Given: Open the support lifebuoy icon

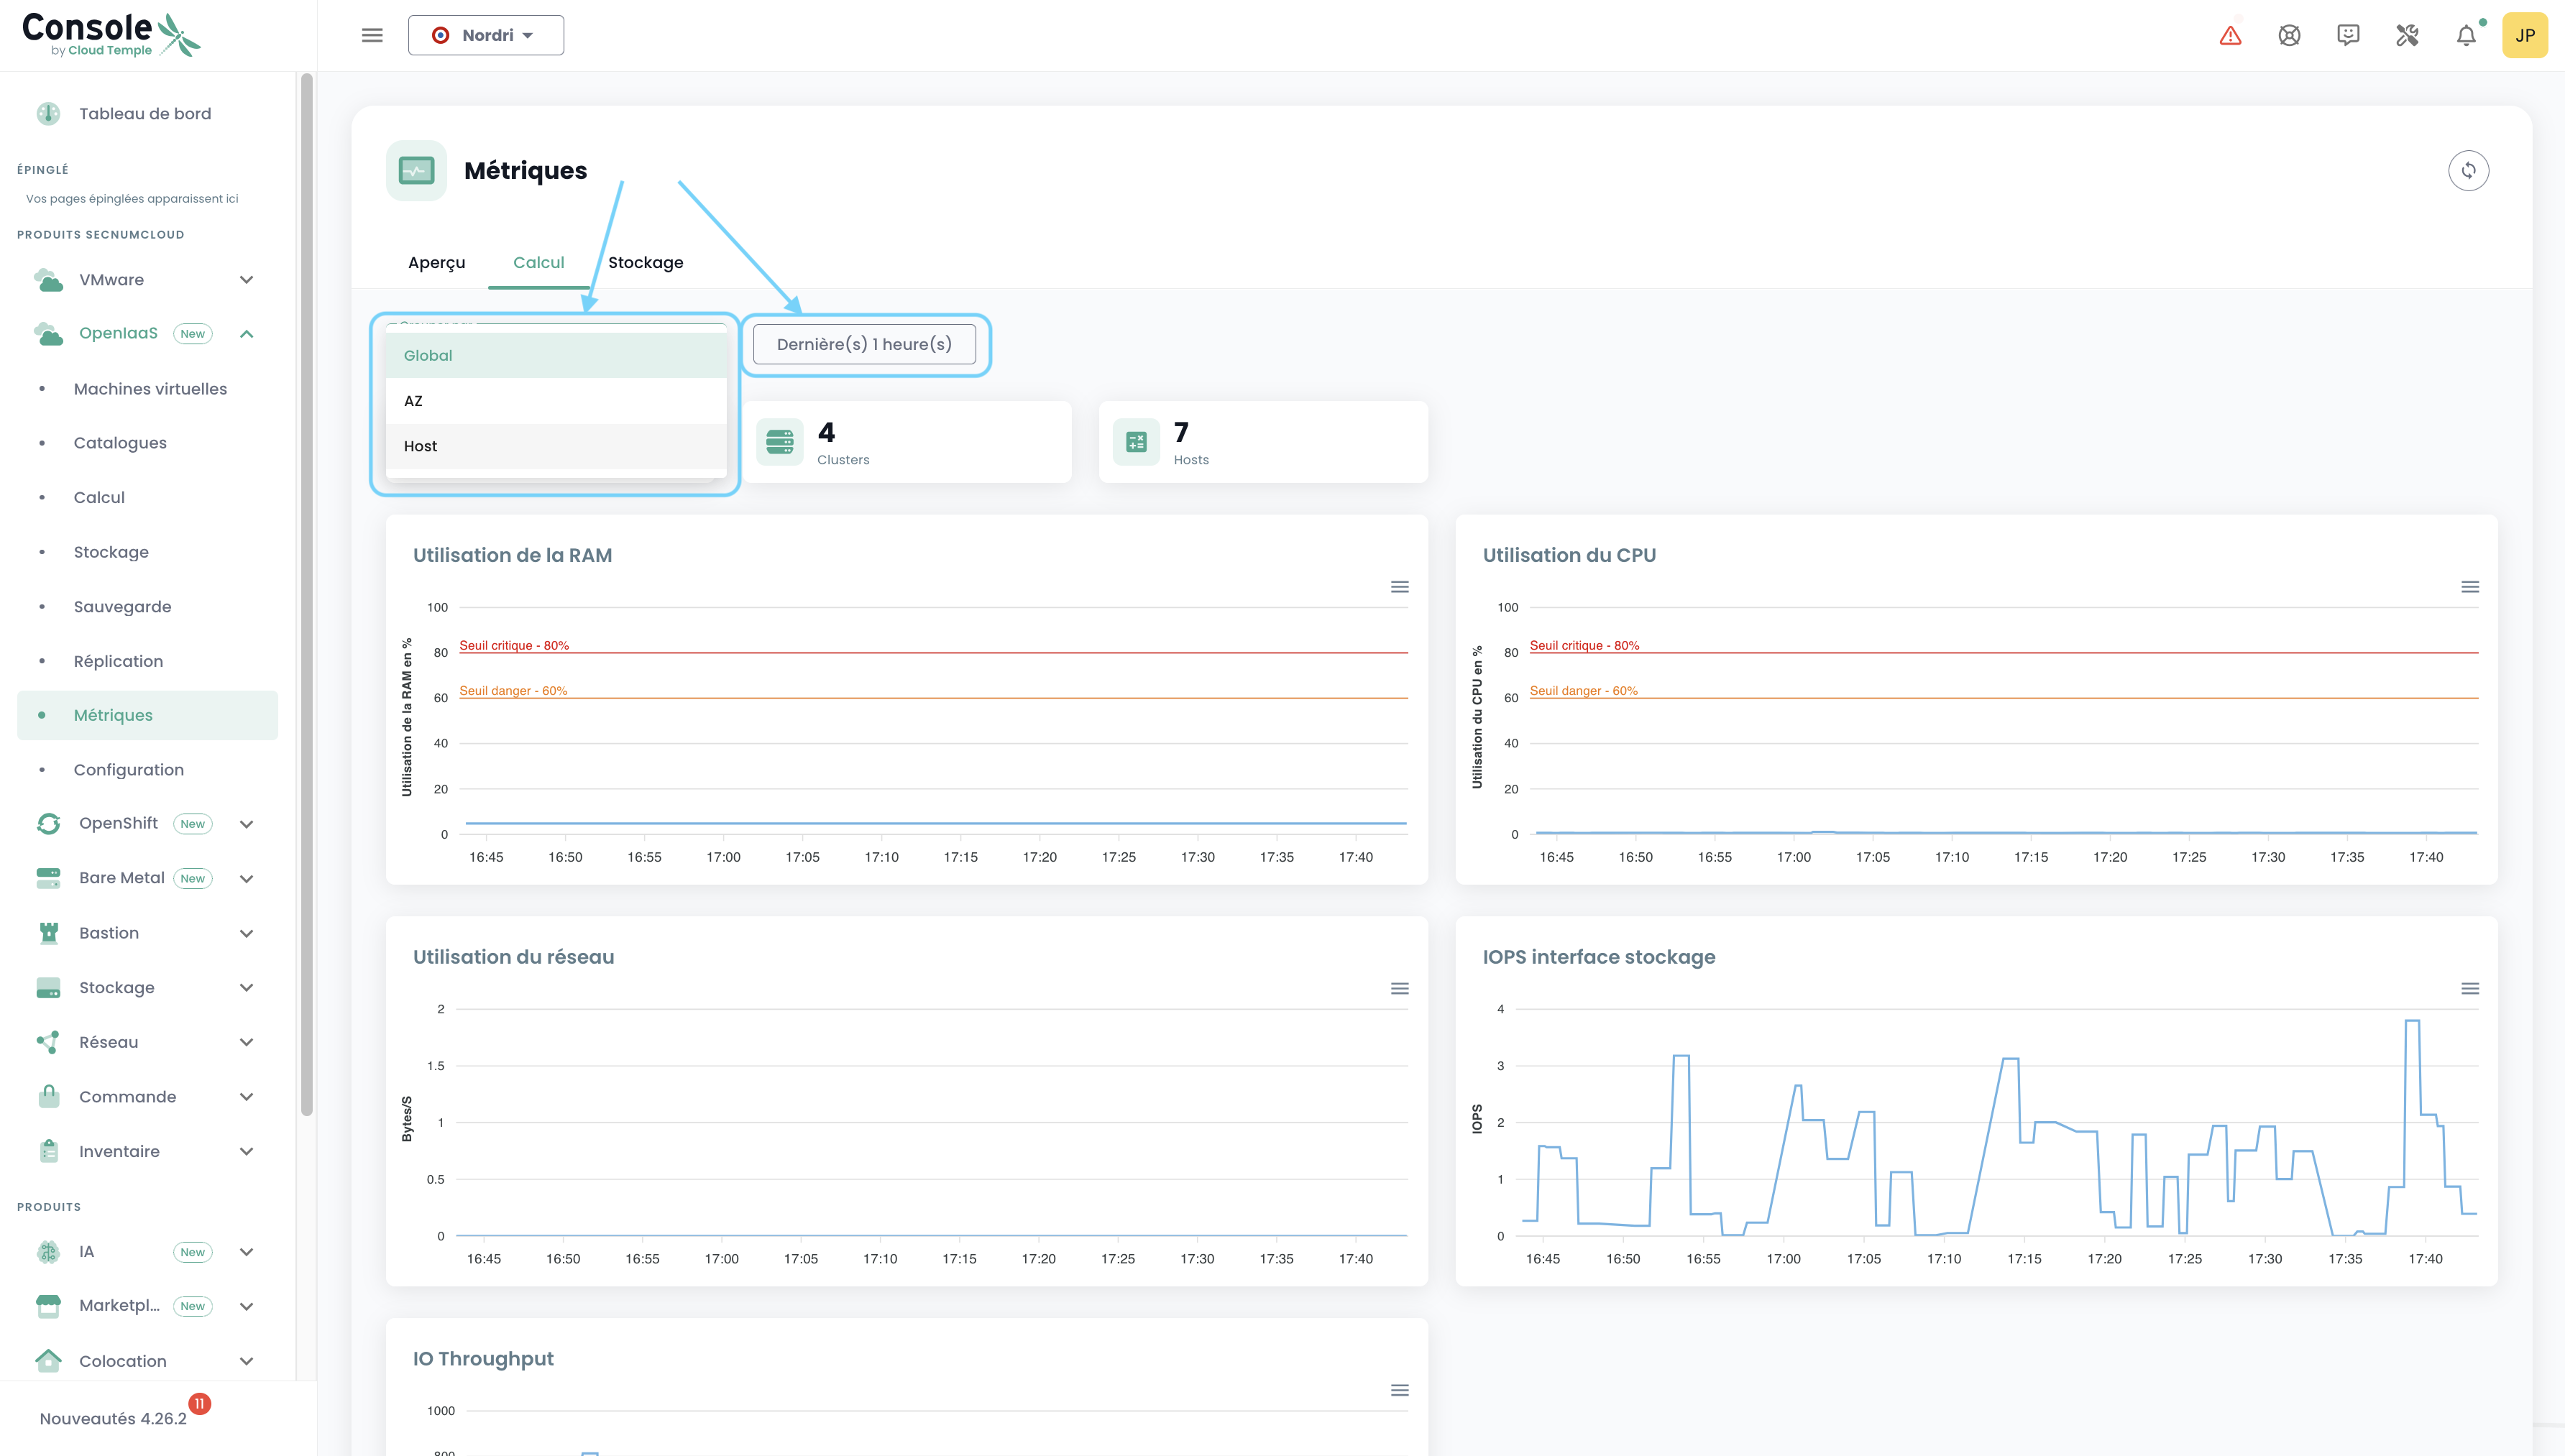Looking at the screenshot, I should (x=2289, y=36).
